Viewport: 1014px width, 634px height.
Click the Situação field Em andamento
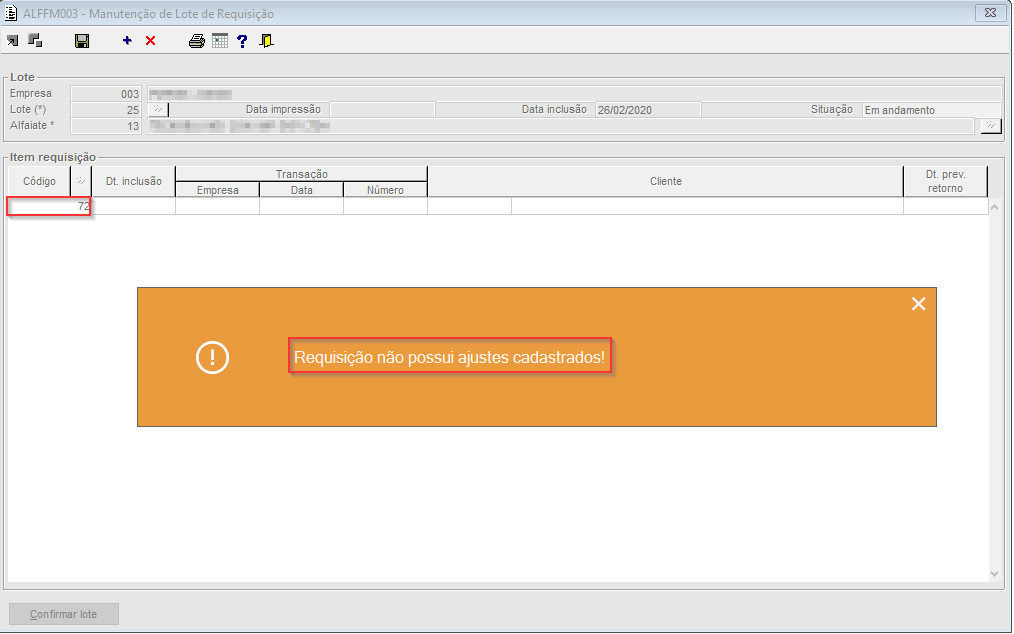[x=931, y=110]
